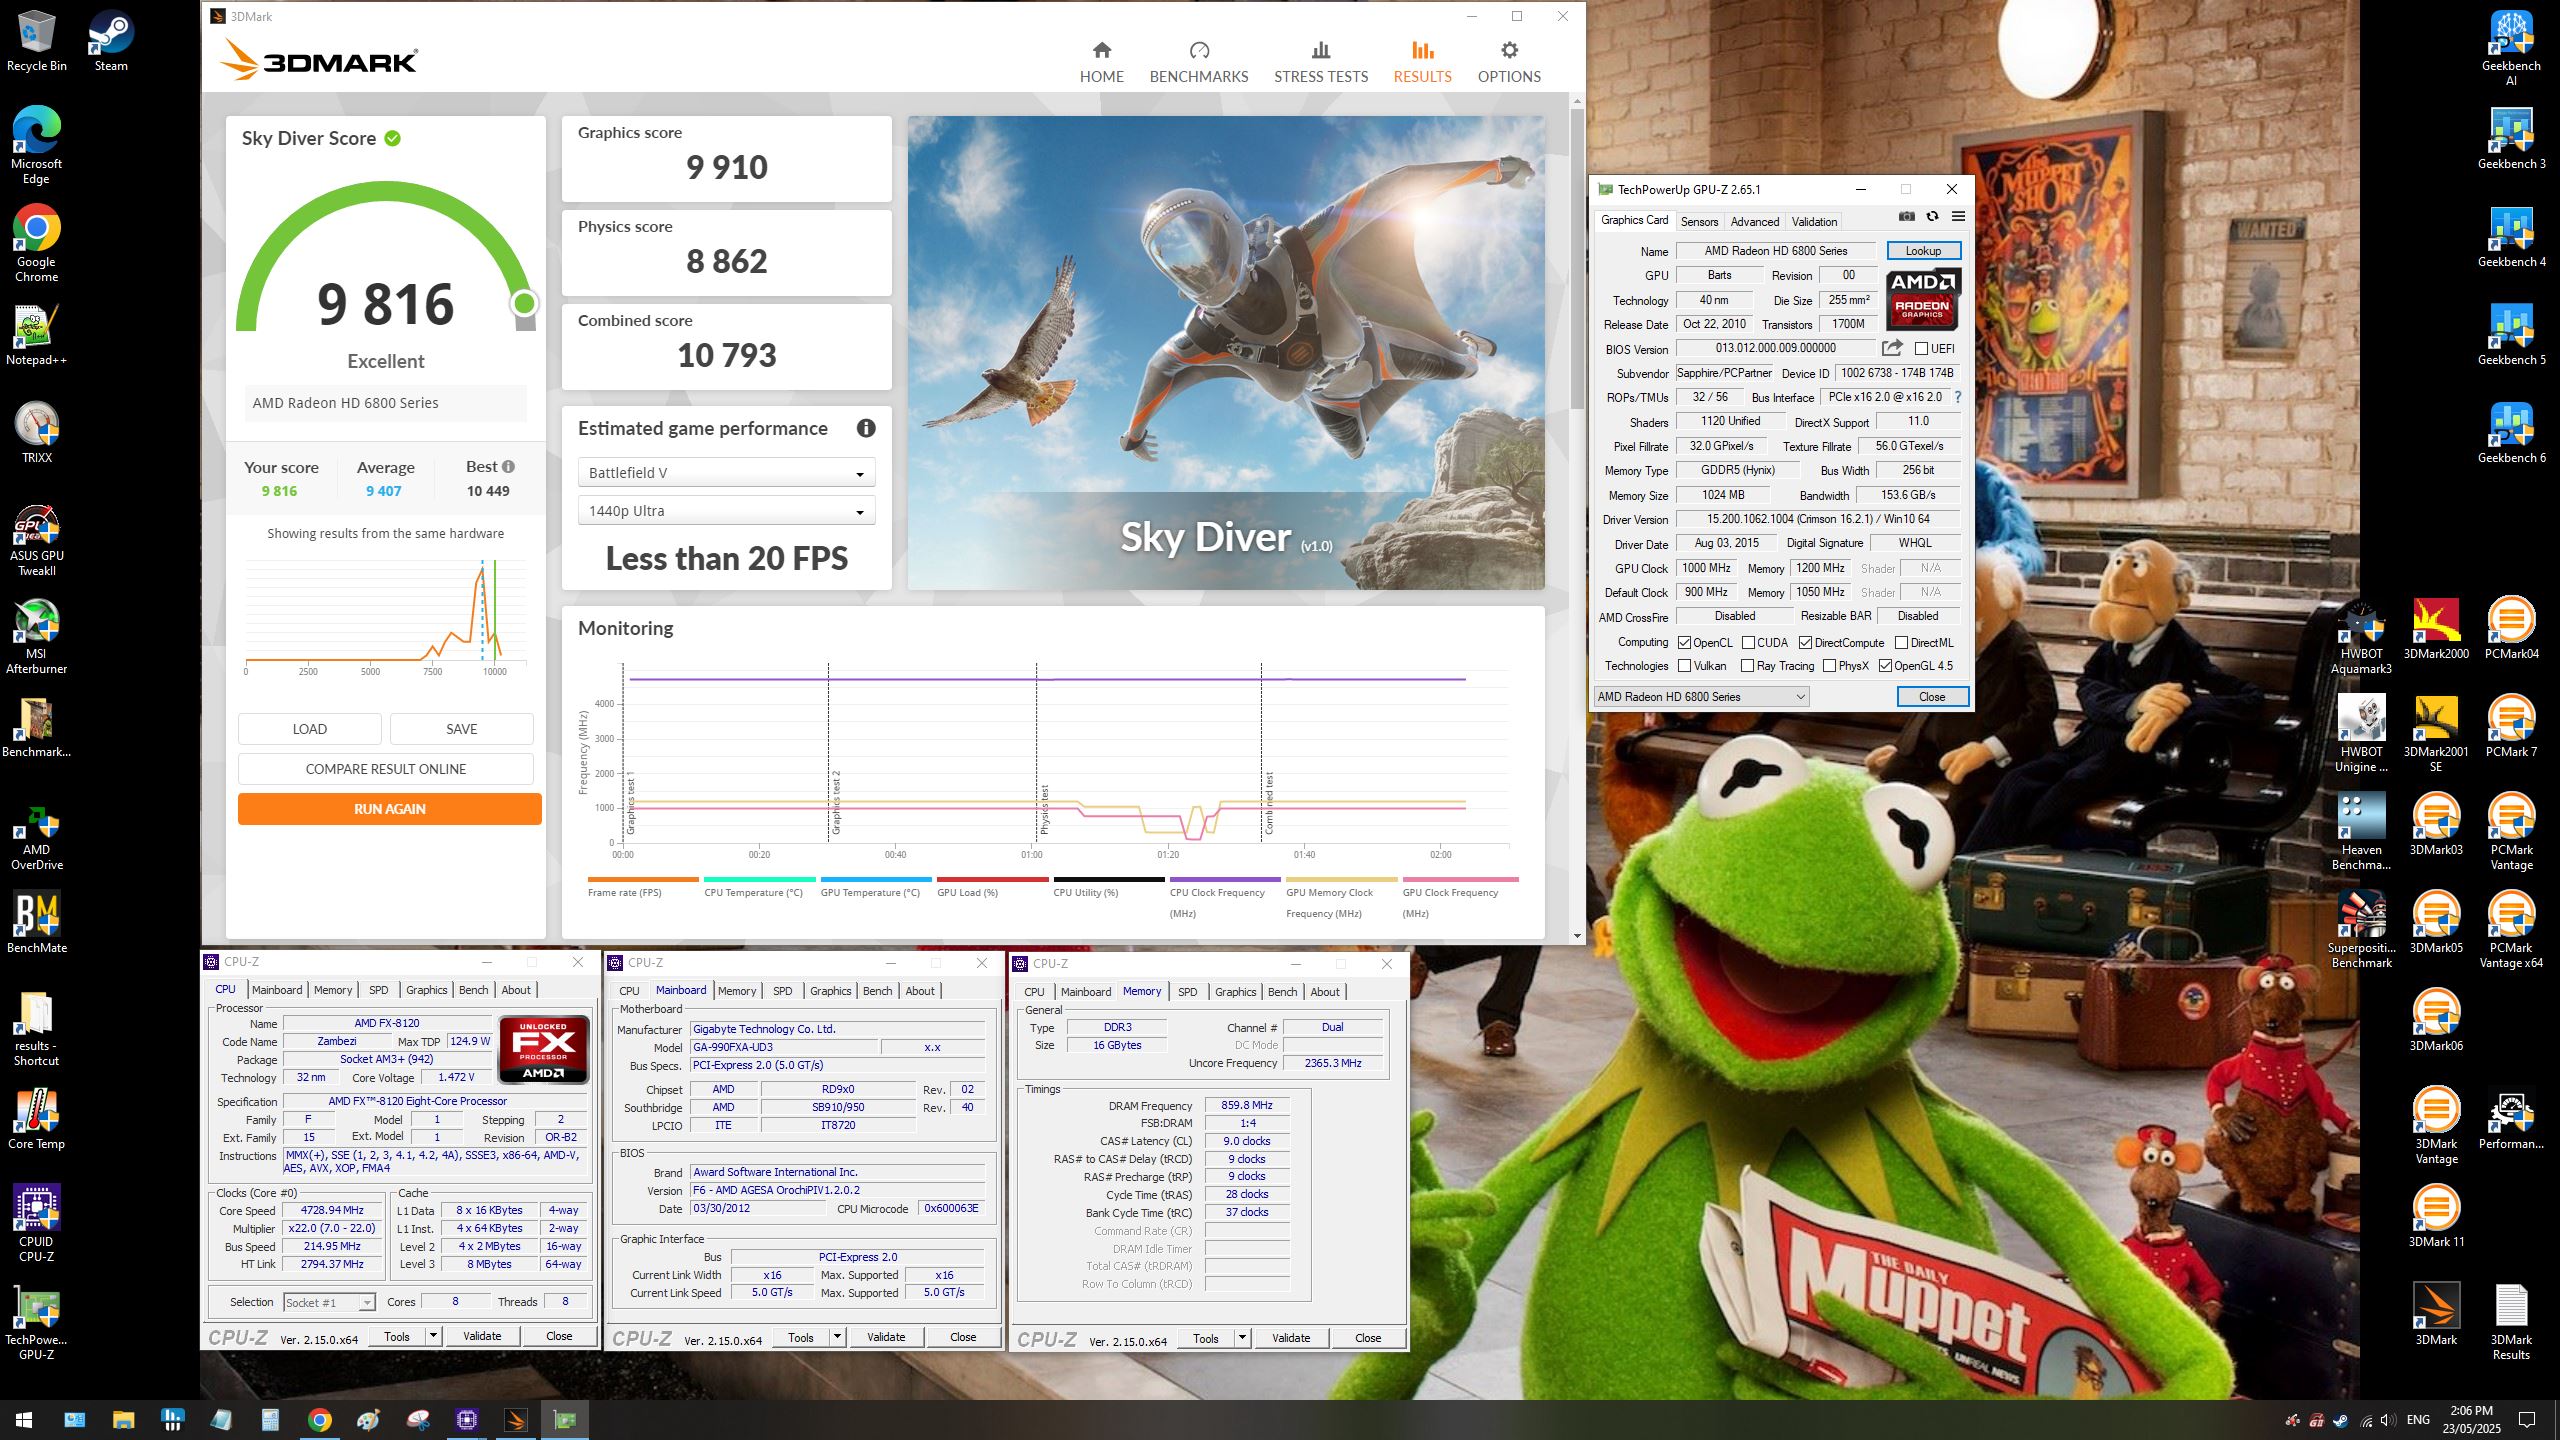Click Frame rate (FPS) legend swatch

click(x=643, y=880)
